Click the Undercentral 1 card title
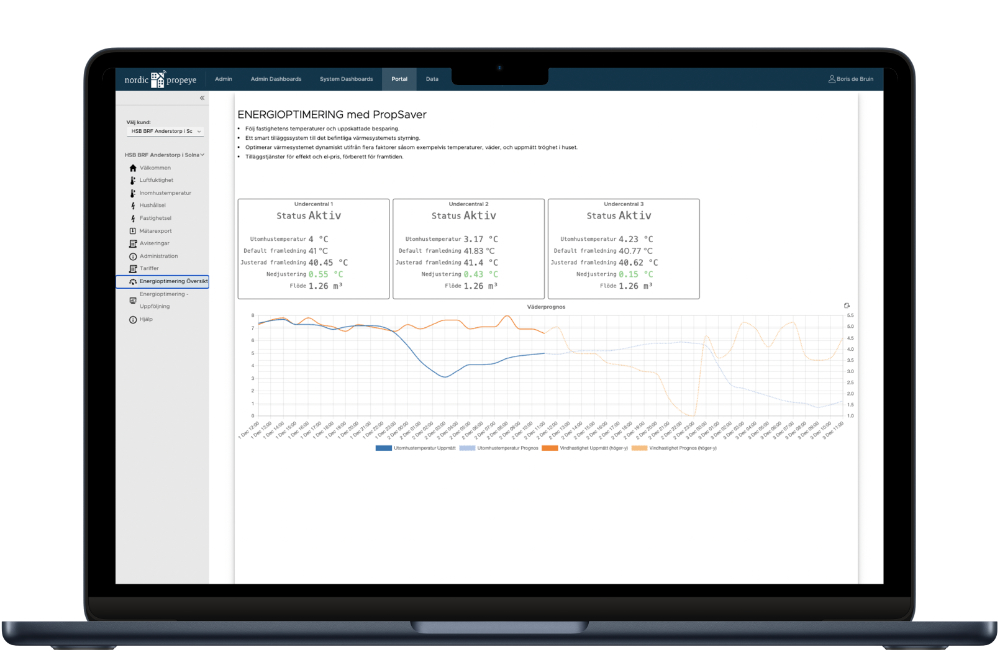This screenshot has width=1000, height=652. (313, 204)
